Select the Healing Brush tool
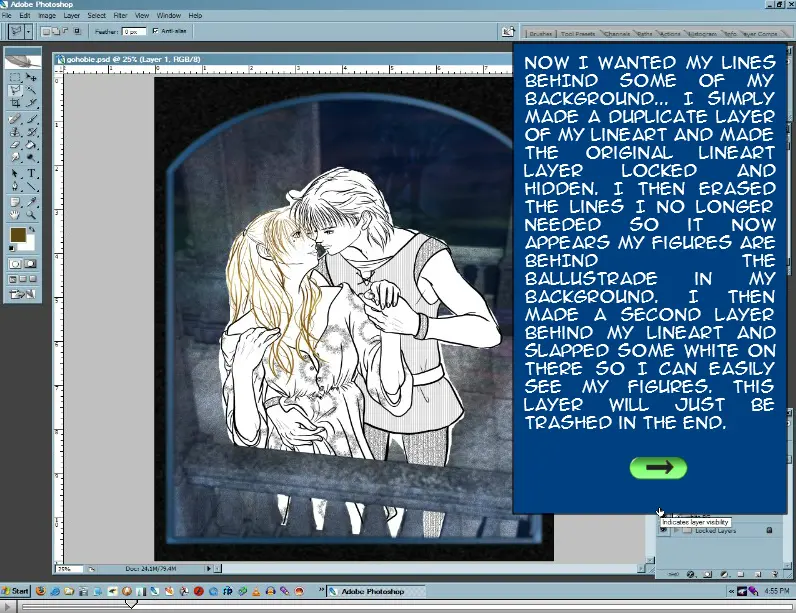This screenshot has height=613, width=796. 15,119
